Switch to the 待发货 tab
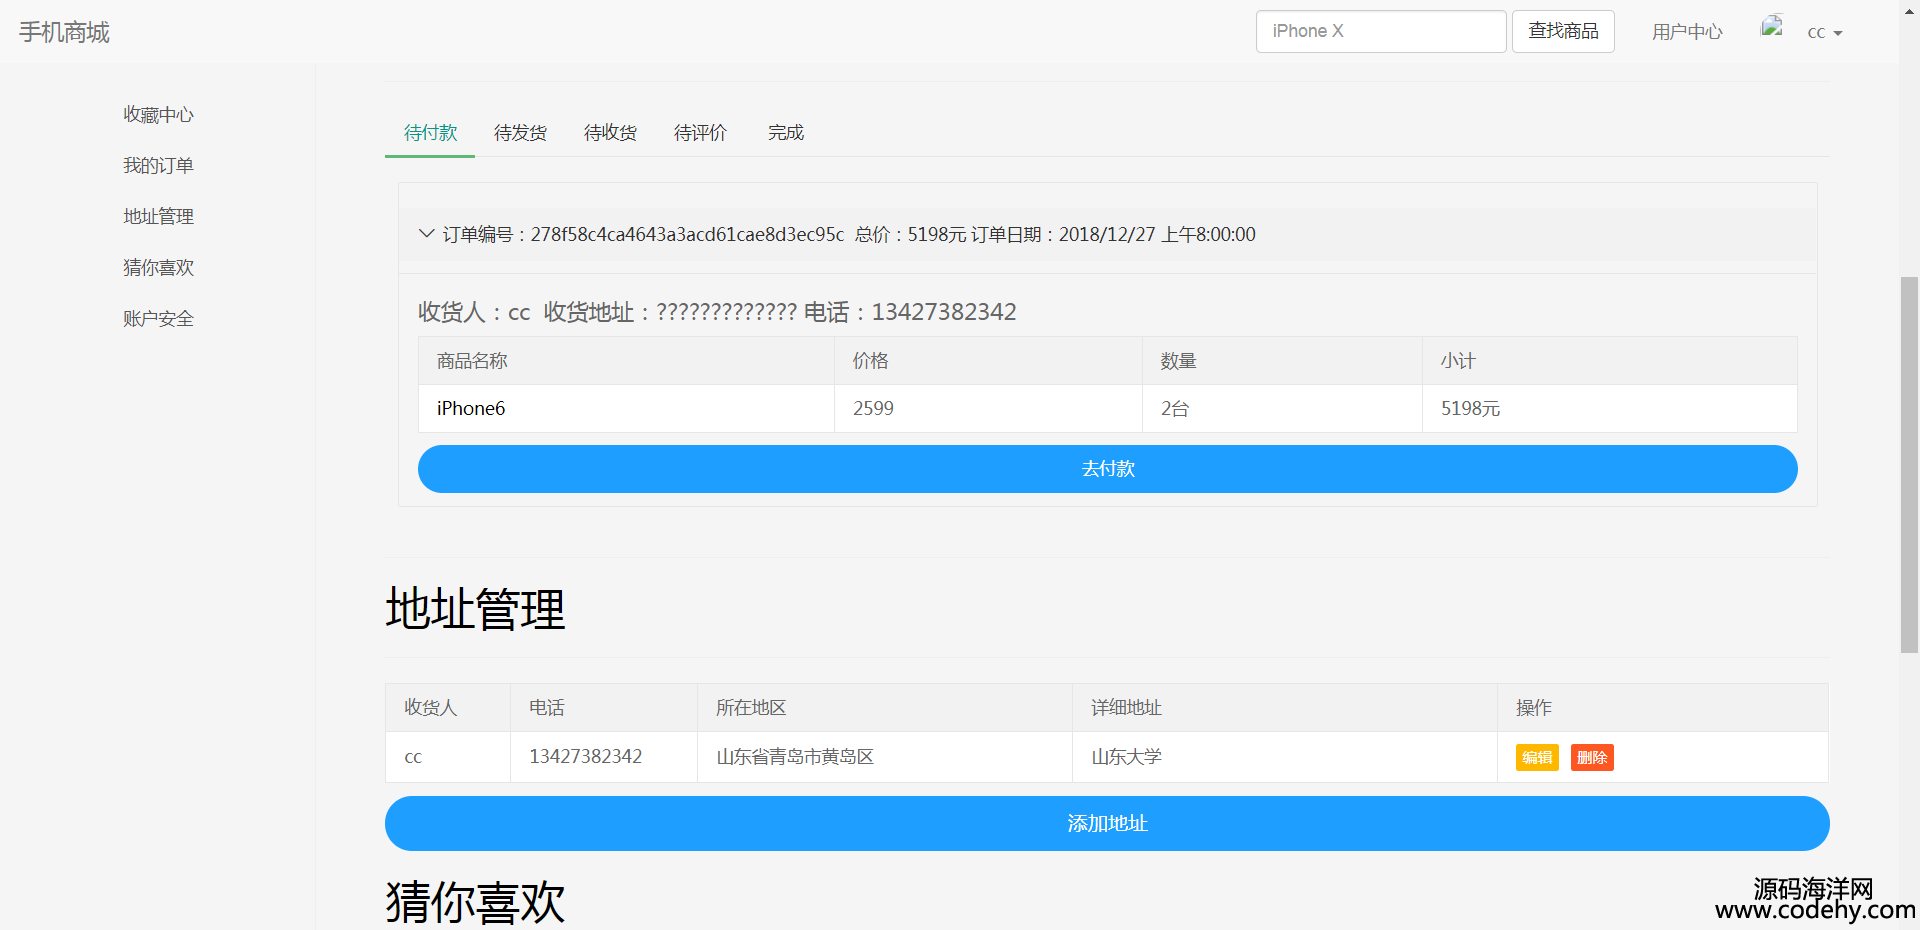The image size is (1920, 930). click(x=520, y=133)
